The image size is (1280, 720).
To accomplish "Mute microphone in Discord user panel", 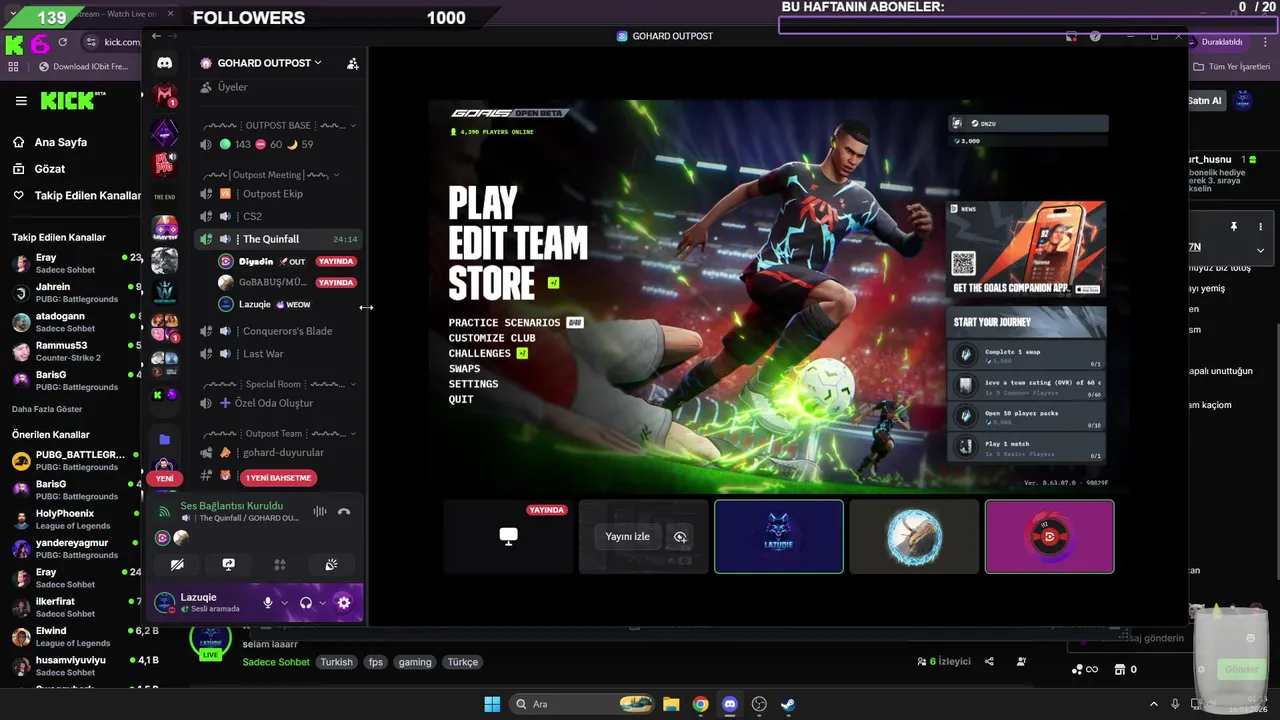I will coord(268,603).
